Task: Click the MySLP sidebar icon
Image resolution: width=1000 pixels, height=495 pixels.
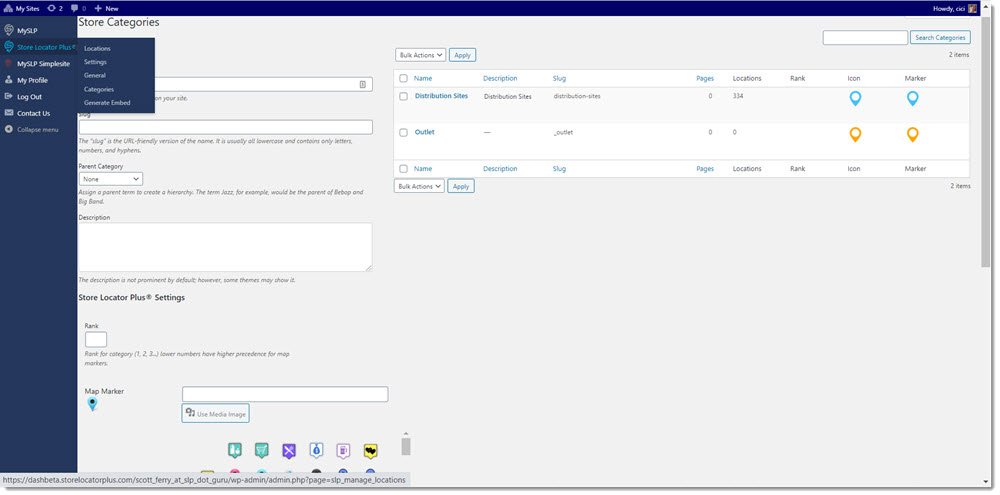Action: 9,30
